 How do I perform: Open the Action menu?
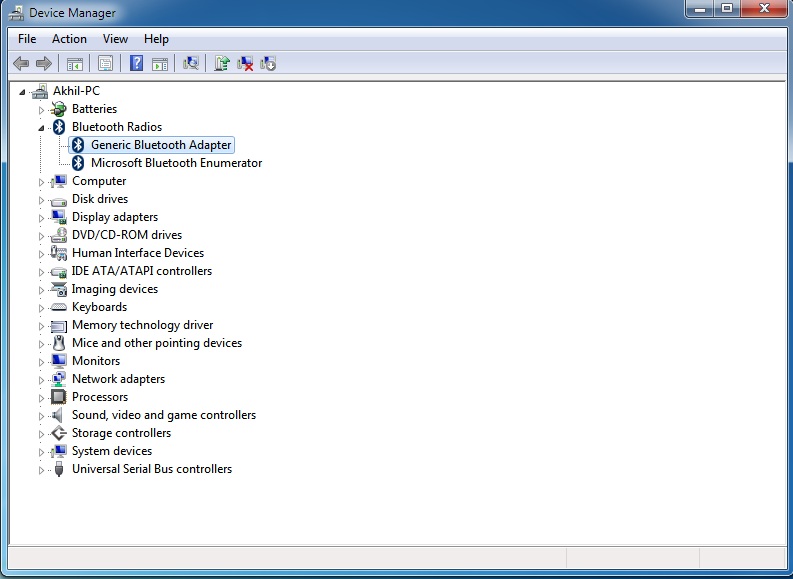pos(69,39)
